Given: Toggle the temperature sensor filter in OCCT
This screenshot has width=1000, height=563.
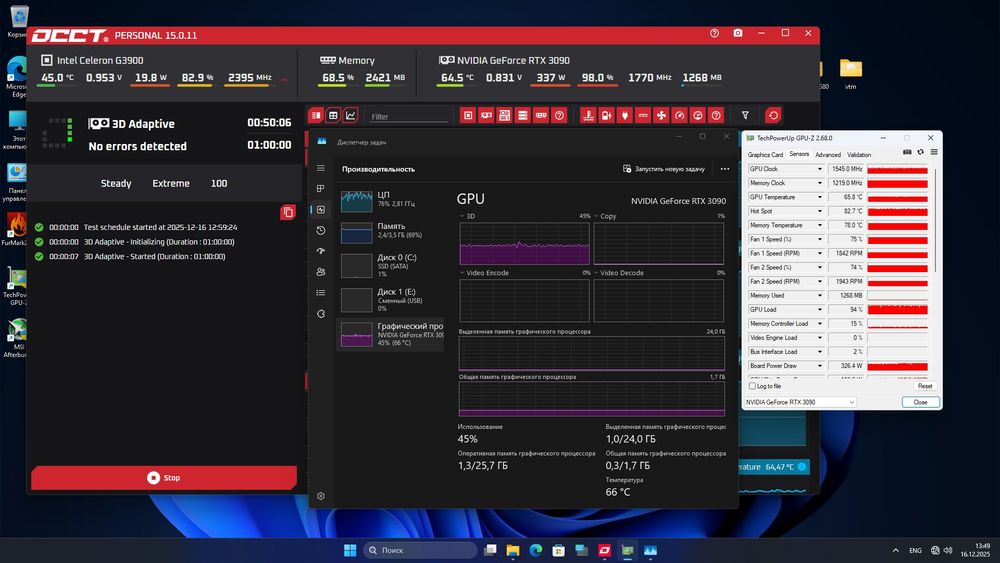Looking at the screenshot, I should (x=588, y=115).
